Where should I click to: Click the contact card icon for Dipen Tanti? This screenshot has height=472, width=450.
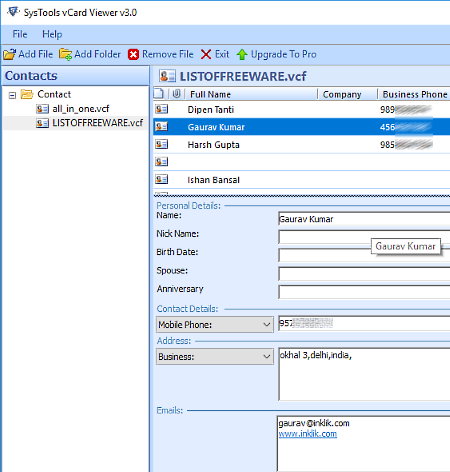pos(162,109)
